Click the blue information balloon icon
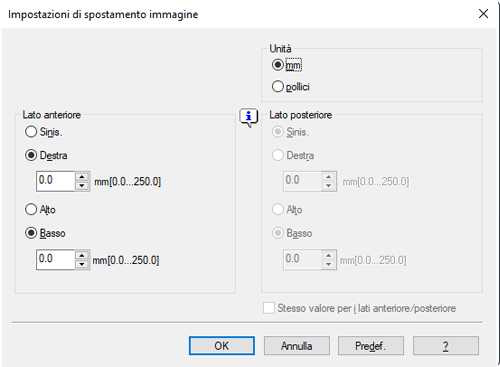This screenshot has height=367, width=500. tap(249, 117)
